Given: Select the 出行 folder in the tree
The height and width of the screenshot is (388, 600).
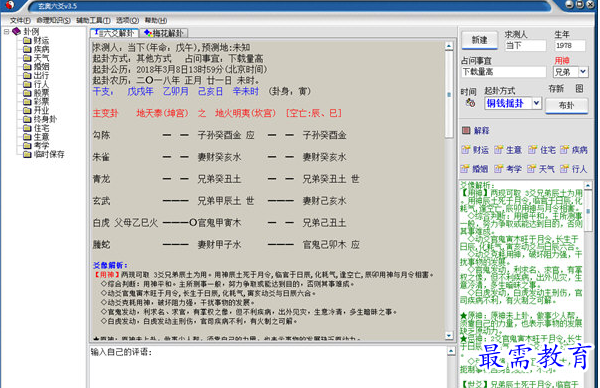Looking at the screenshot, I should point(36,75).
